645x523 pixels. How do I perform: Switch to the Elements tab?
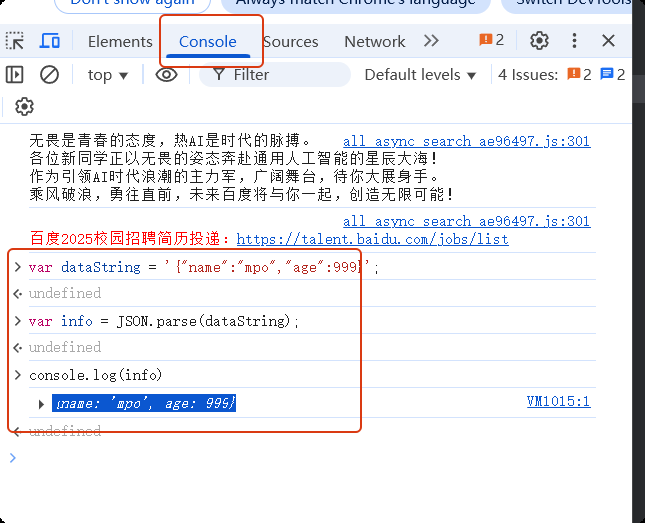click(120, 42)
